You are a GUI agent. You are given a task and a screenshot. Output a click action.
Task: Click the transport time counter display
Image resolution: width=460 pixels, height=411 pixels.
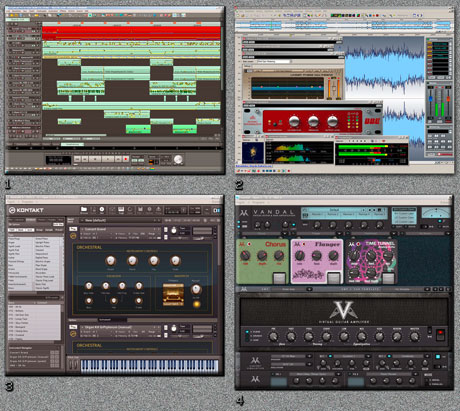point(58,160)
